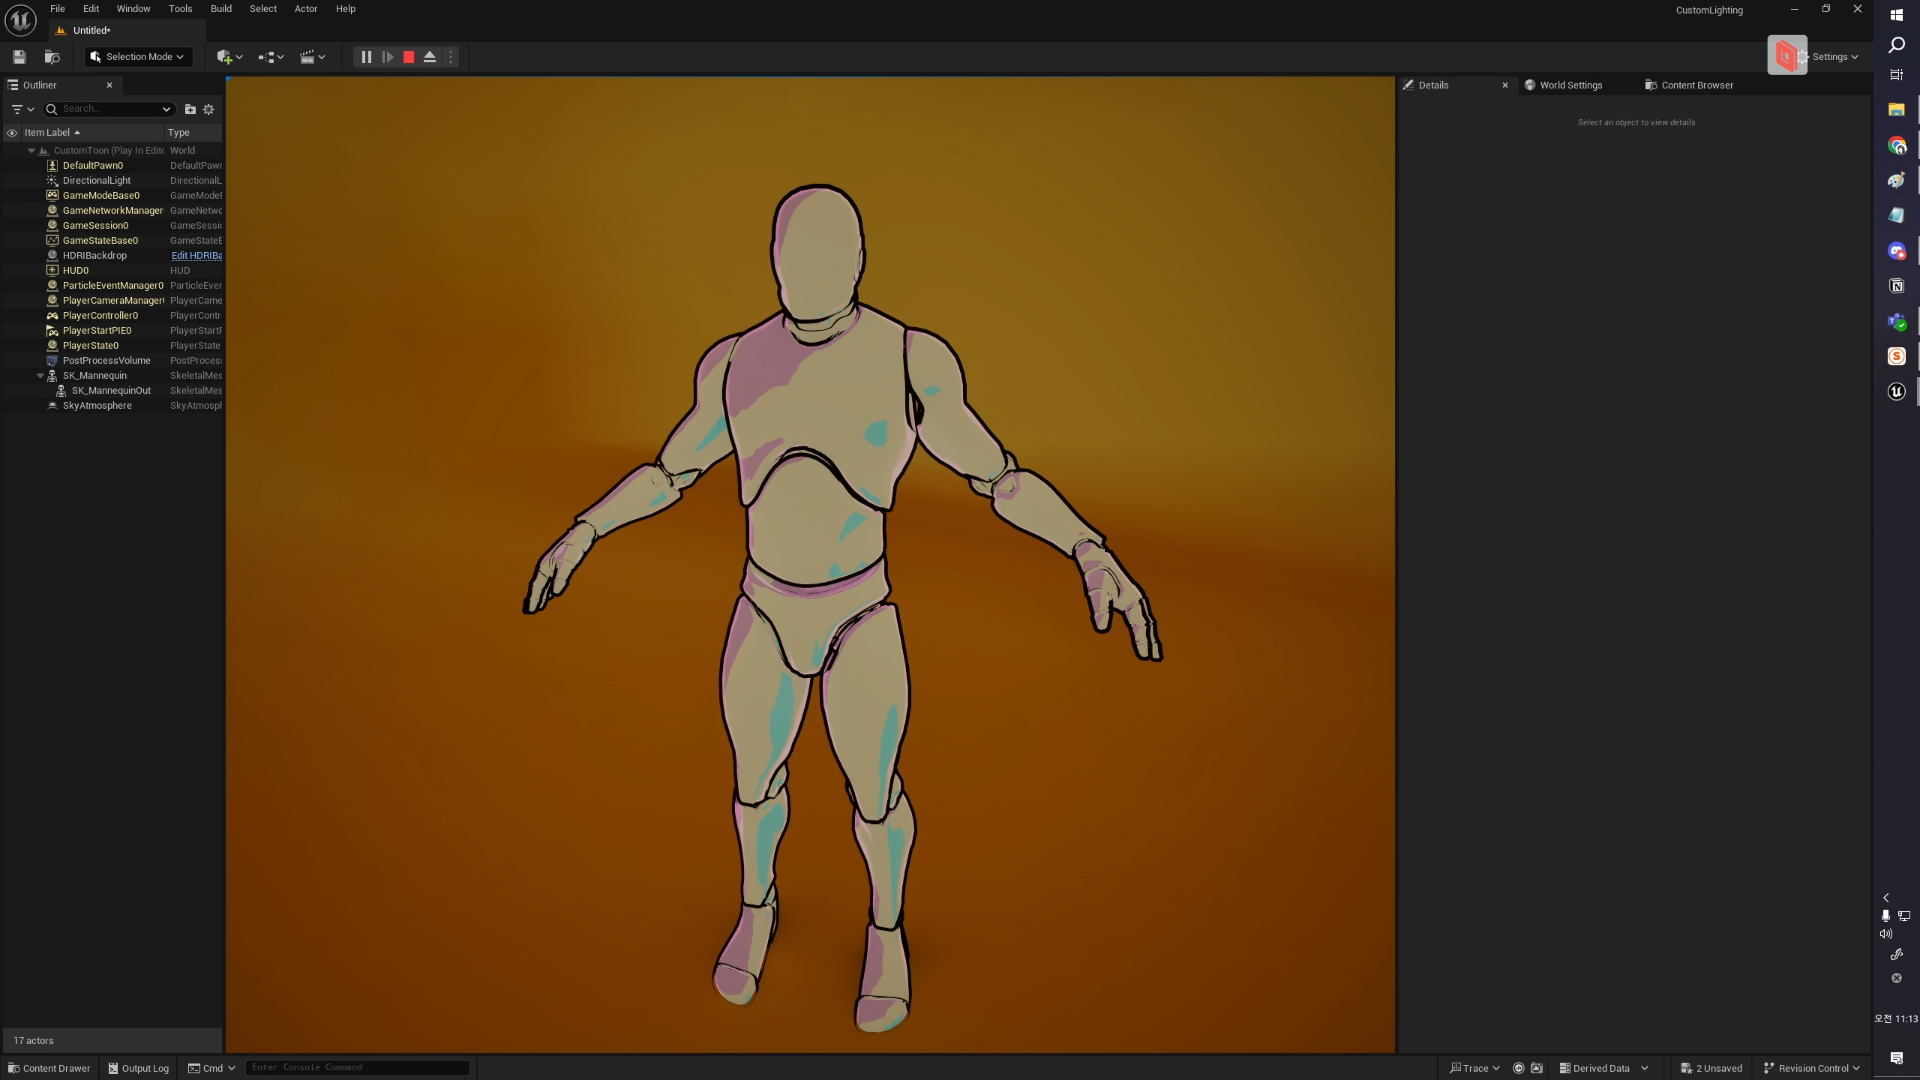Toggle visibility column eye header
Viewport: 1920px width, 1080px height.
12,133
